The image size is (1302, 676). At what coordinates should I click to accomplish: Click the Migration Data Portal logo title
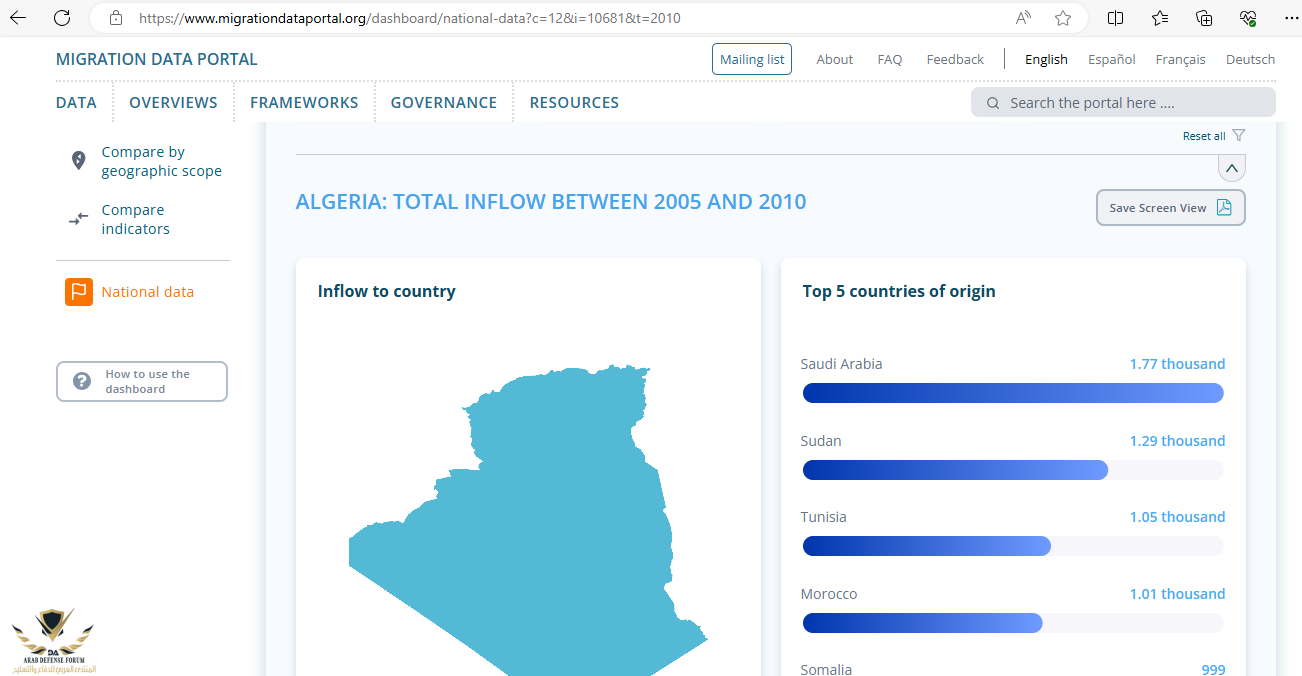[157, 59]
